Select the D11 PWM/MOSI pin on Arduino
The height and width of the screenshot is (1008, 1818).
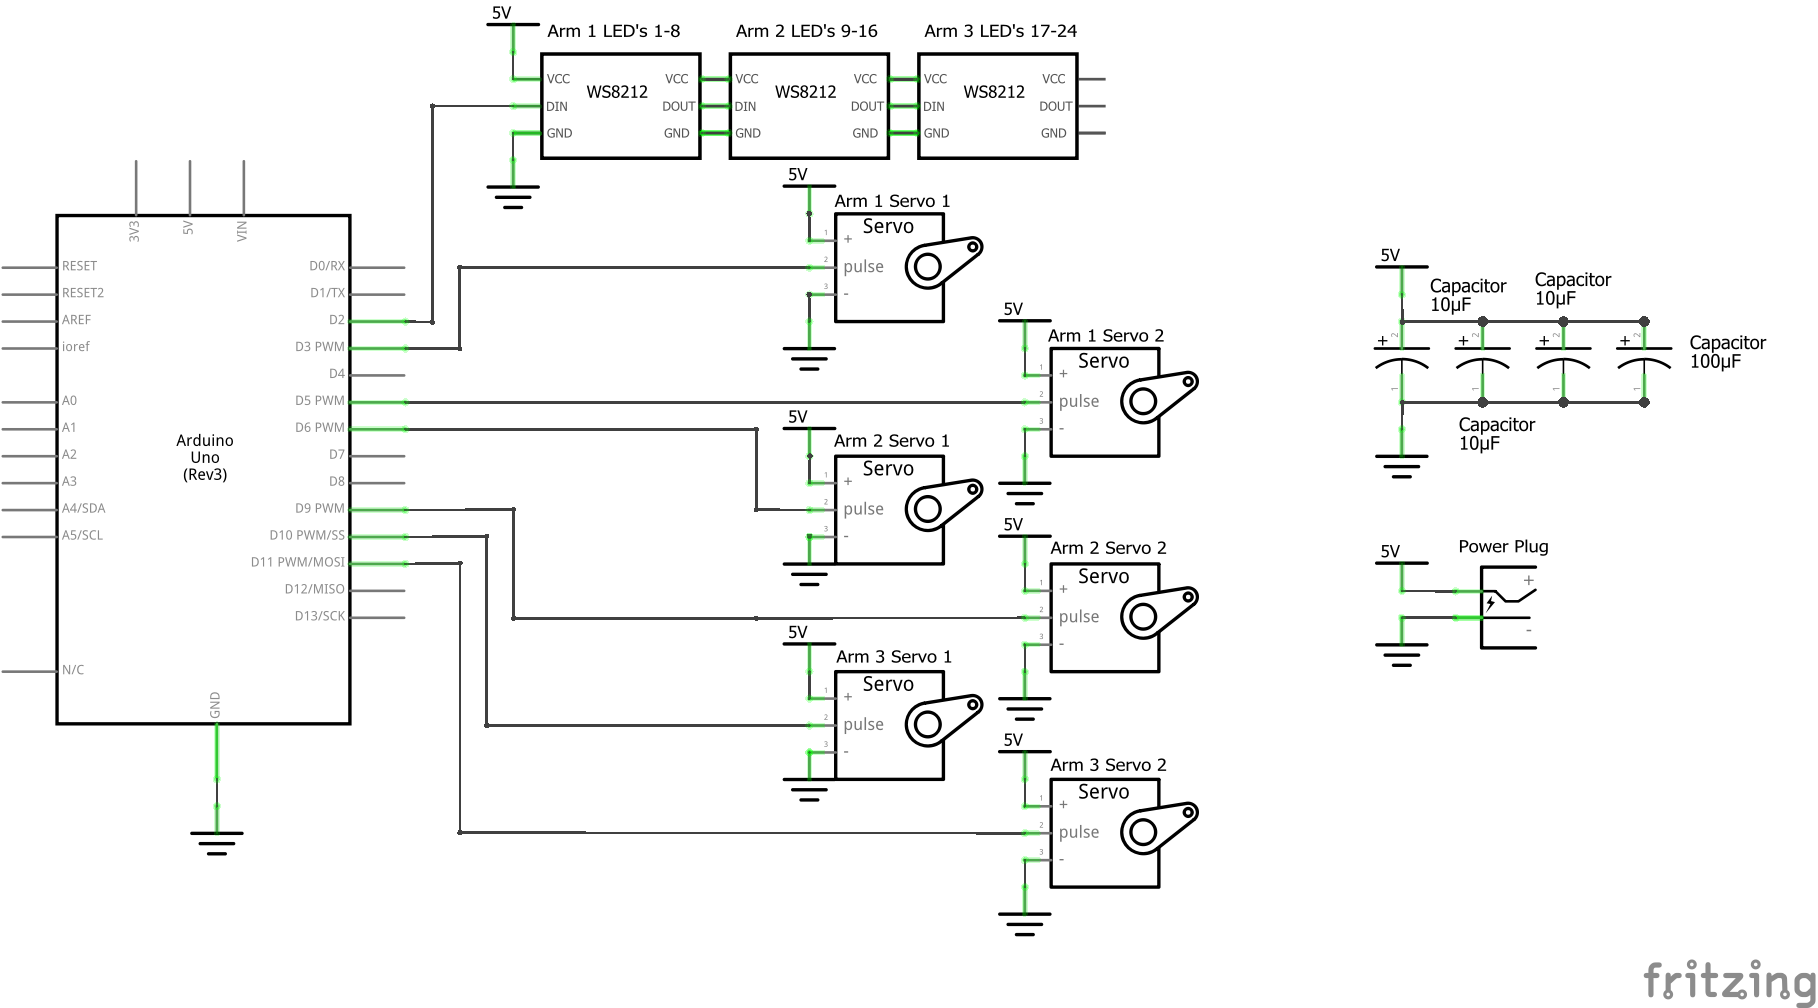pos(297,562)
